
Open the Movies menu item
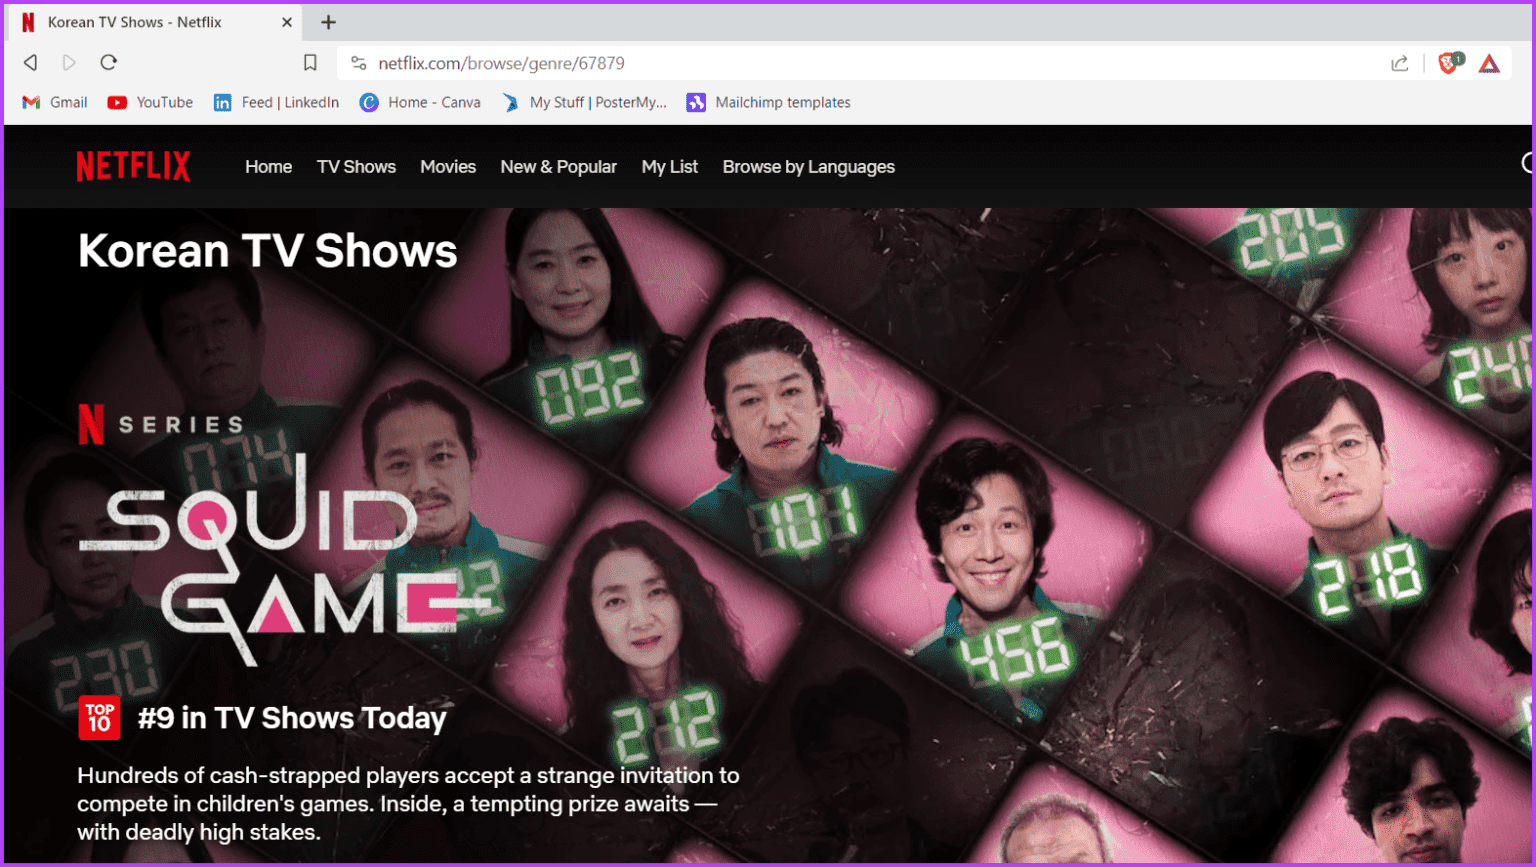click(x=448, y=167)
